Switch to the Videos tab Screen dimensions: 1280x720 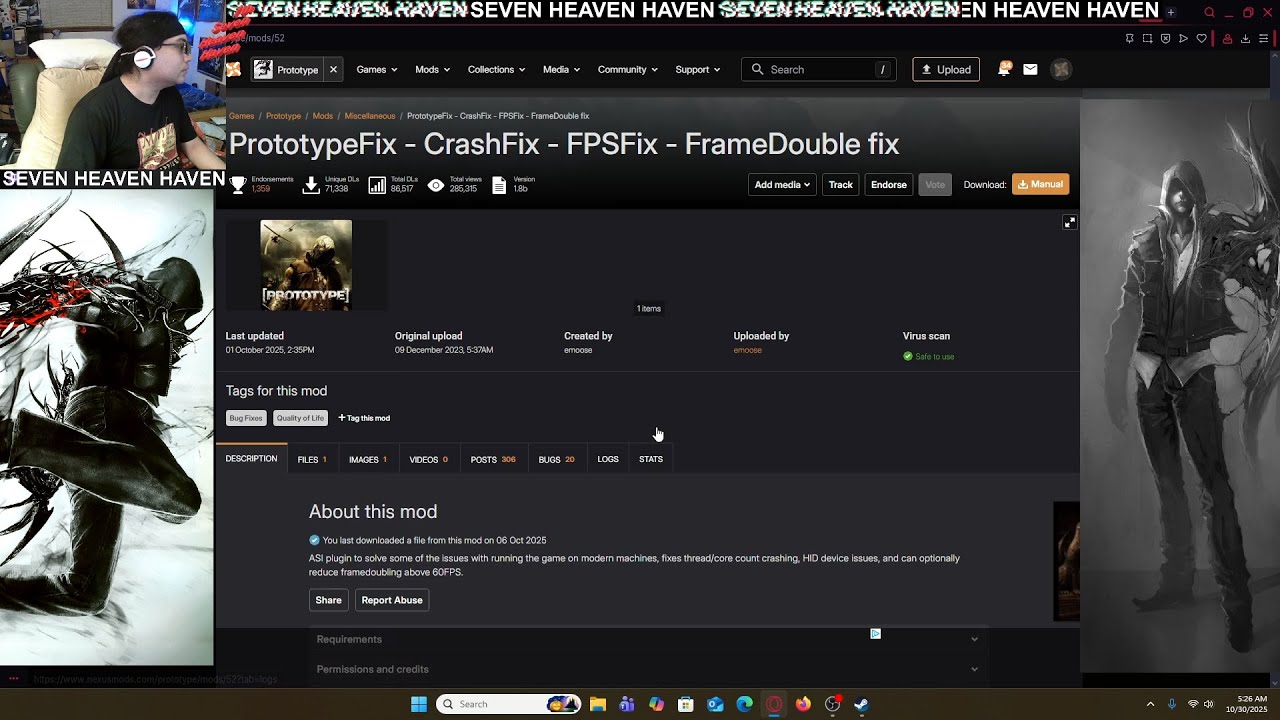point(428,459)
